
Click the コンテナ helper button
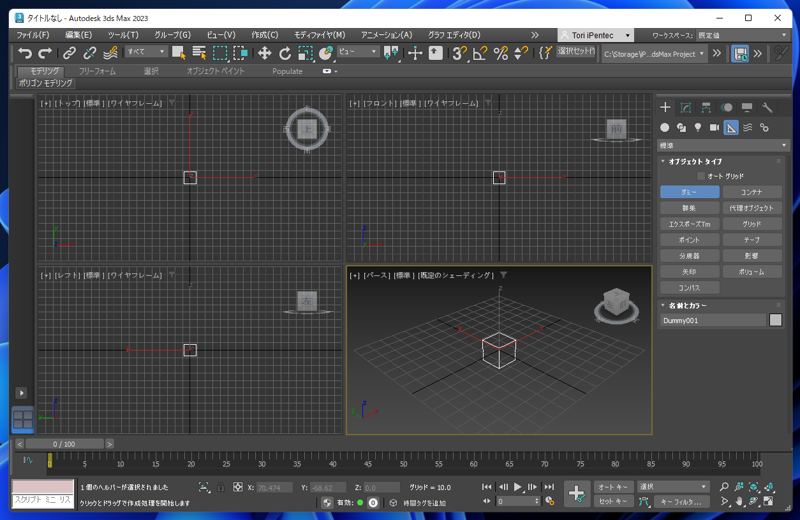[752, 192]
